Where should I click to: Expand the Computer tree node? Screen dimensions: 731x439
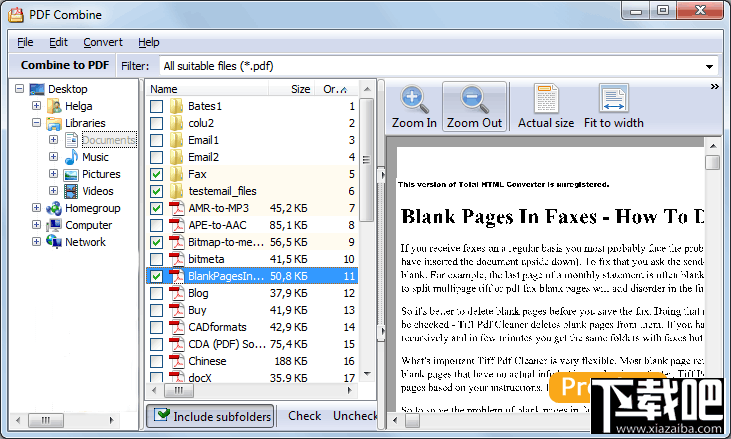pos(36,225)
